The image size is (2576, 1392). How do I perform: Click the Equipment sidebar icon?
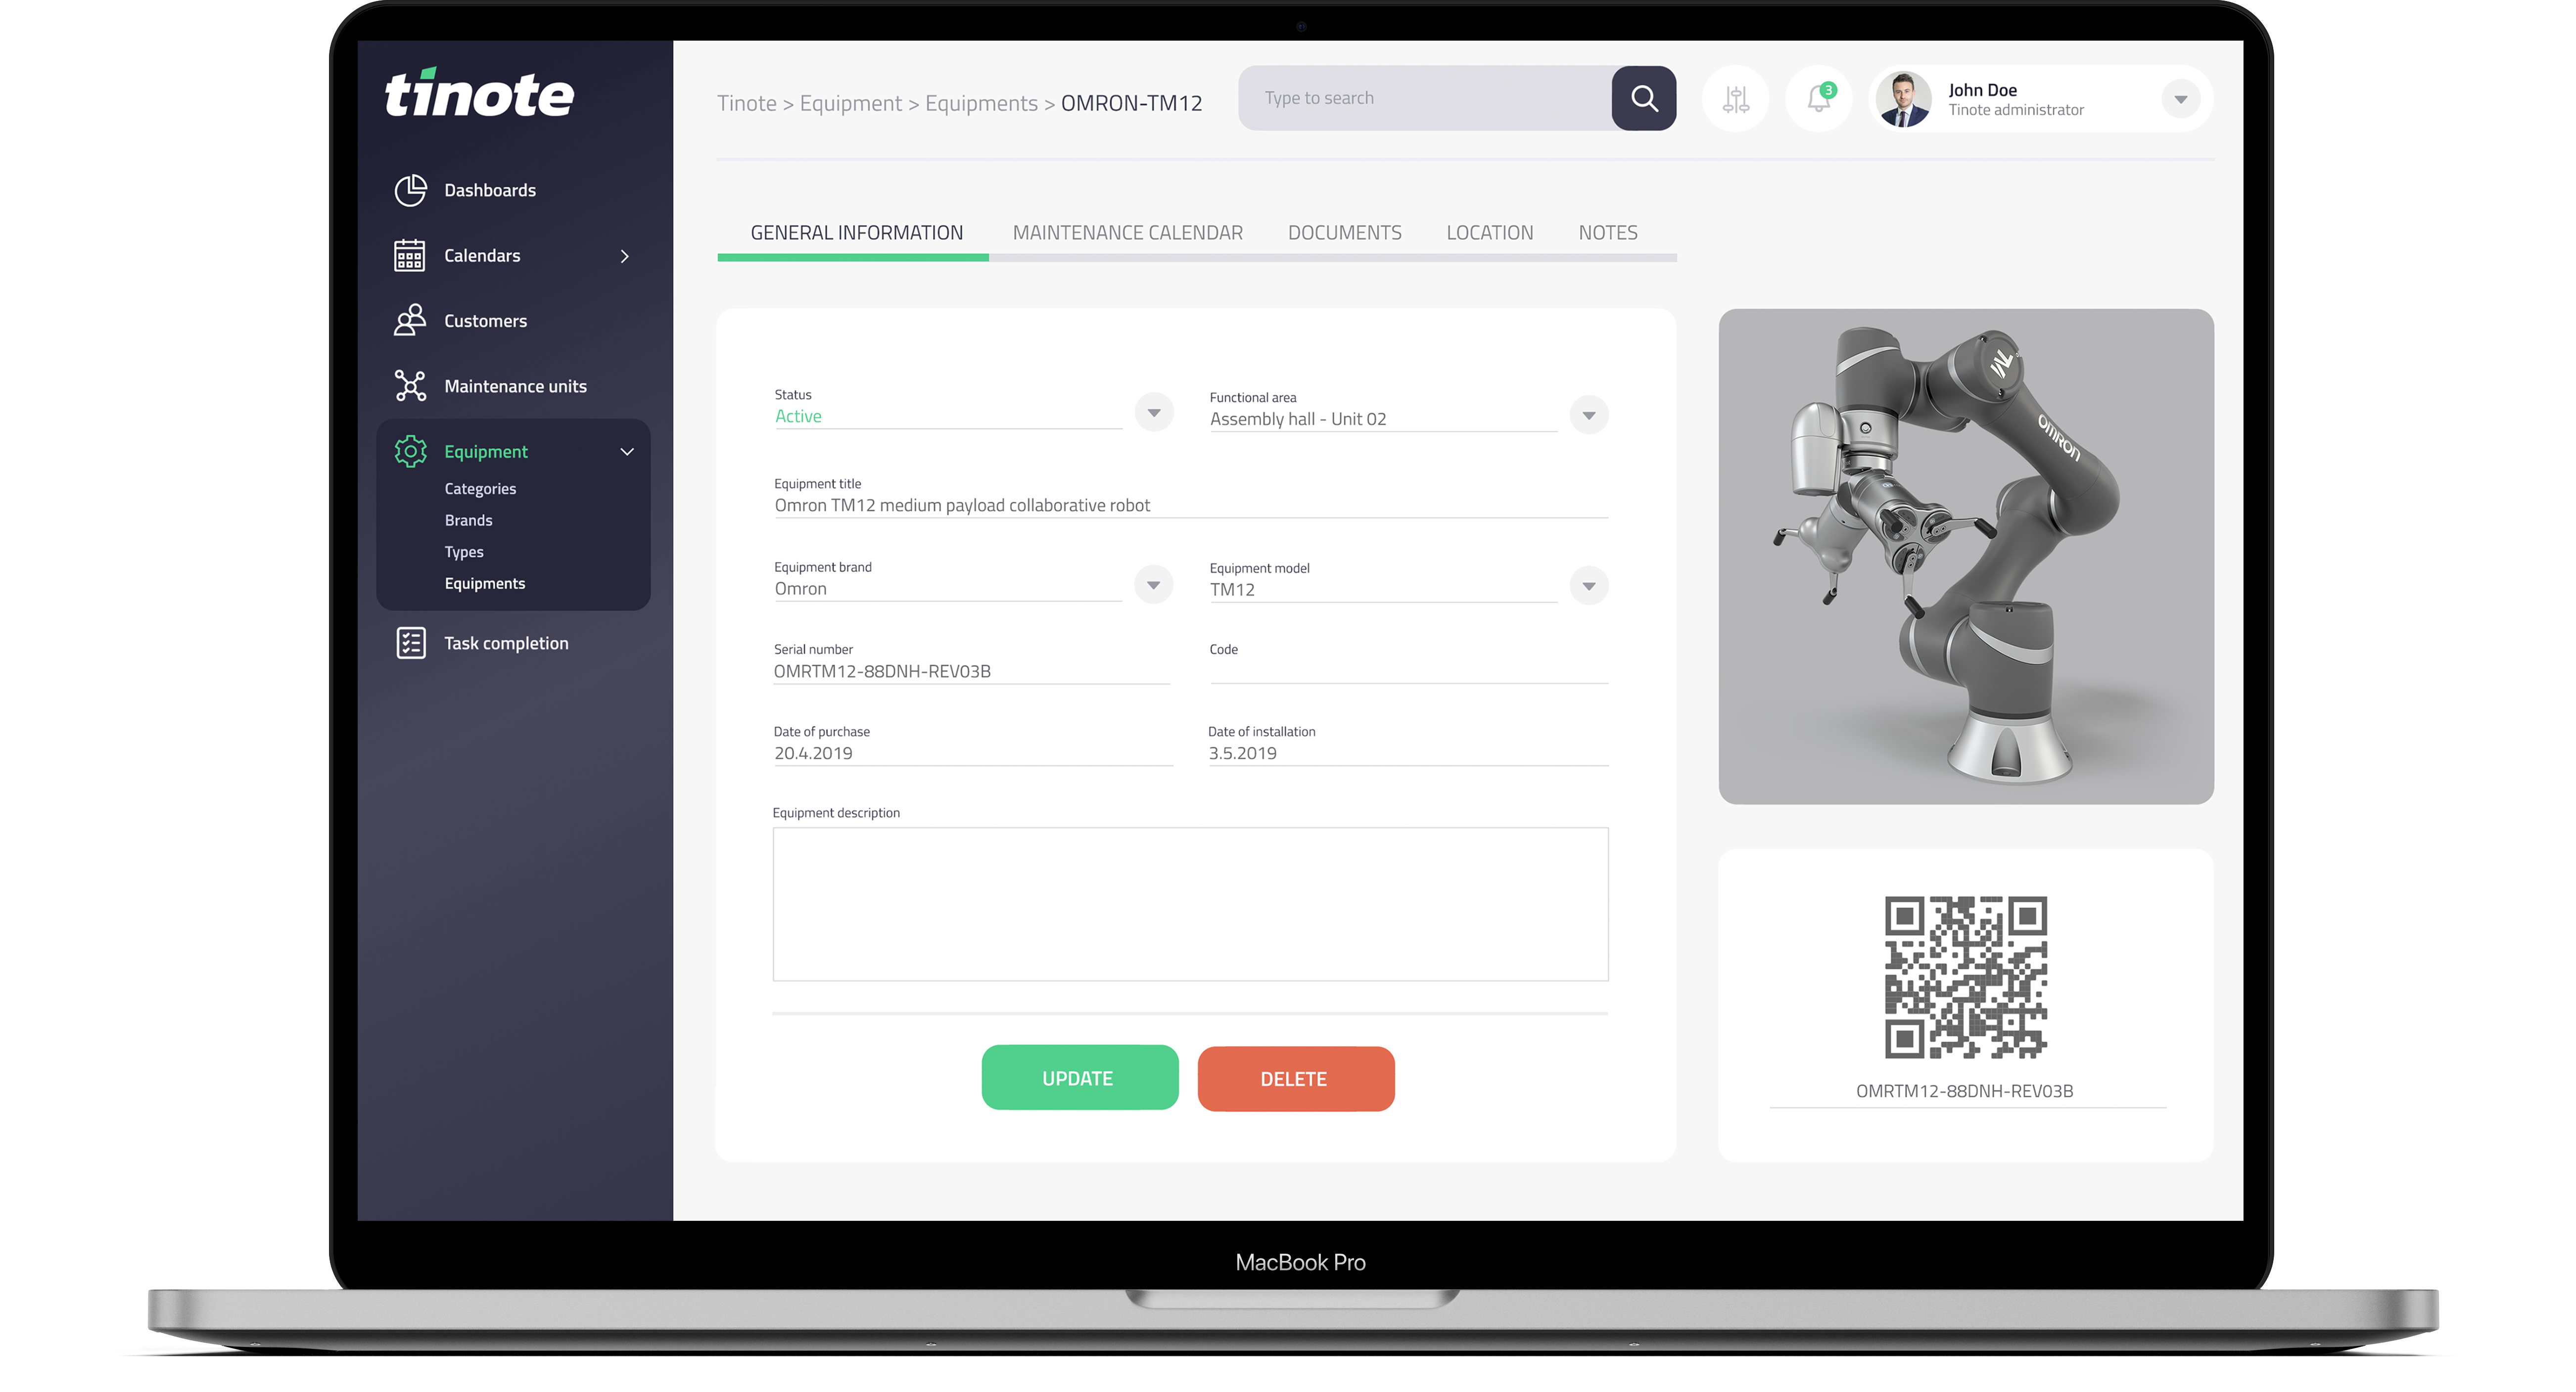[411, 451]
